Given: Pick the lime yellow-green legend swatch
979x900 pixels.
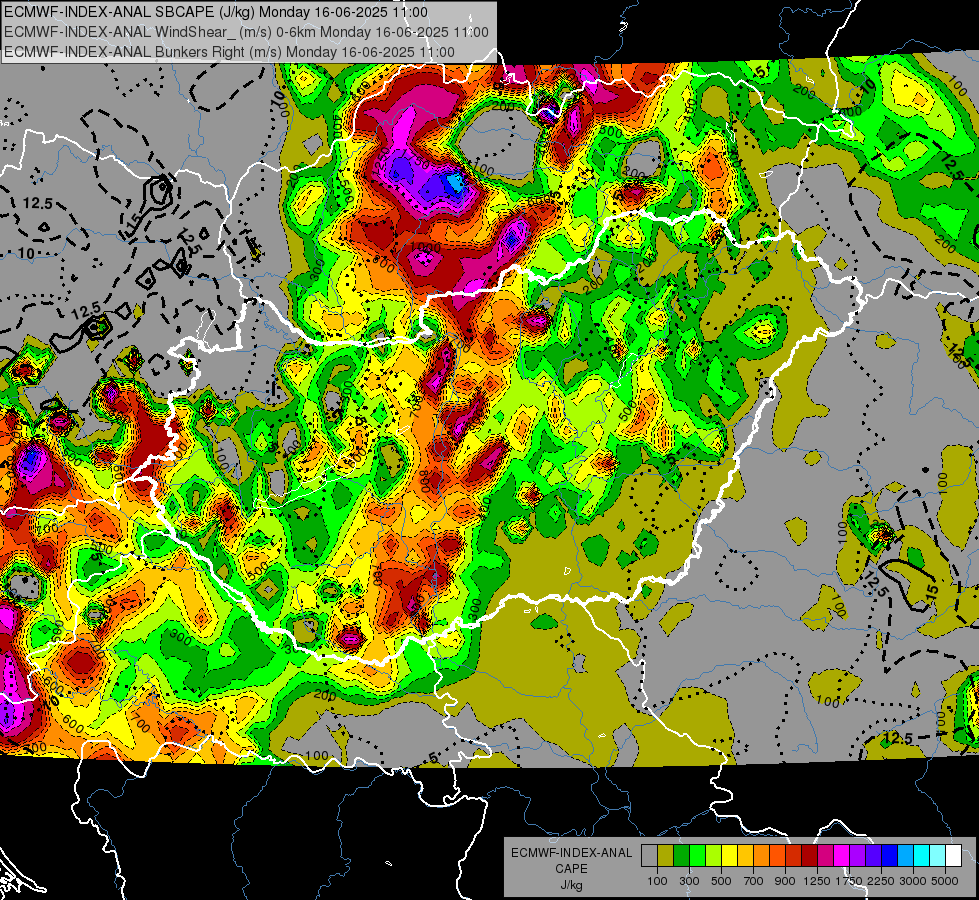Looking at the screenshot, I should (x=714, y=856).
